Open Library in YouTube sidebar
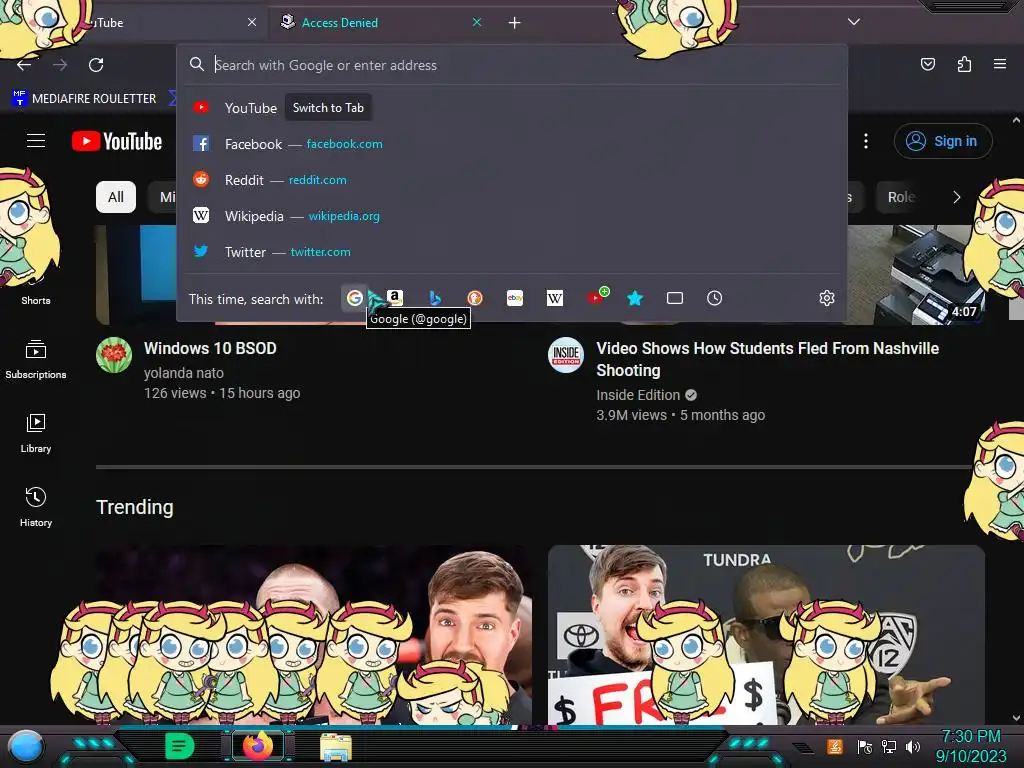The image size is (1024, 768). click(x=36, y=433)
